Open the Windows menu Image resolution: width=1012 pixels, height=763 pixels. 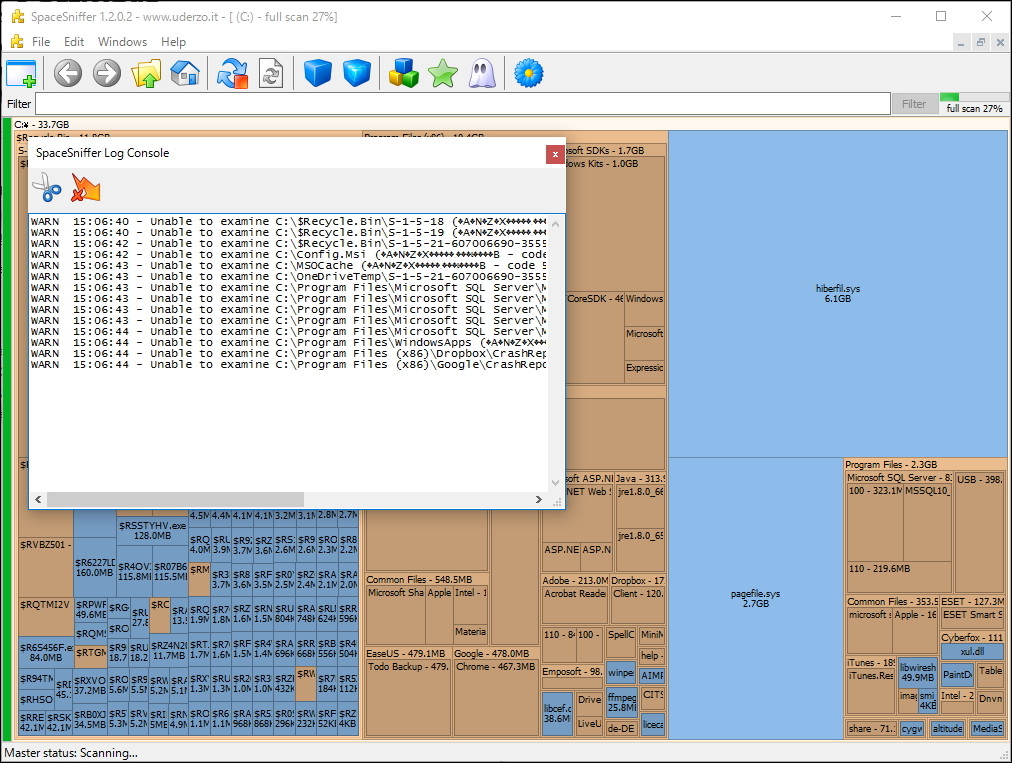pyautogui.click(x=122, y=42)
